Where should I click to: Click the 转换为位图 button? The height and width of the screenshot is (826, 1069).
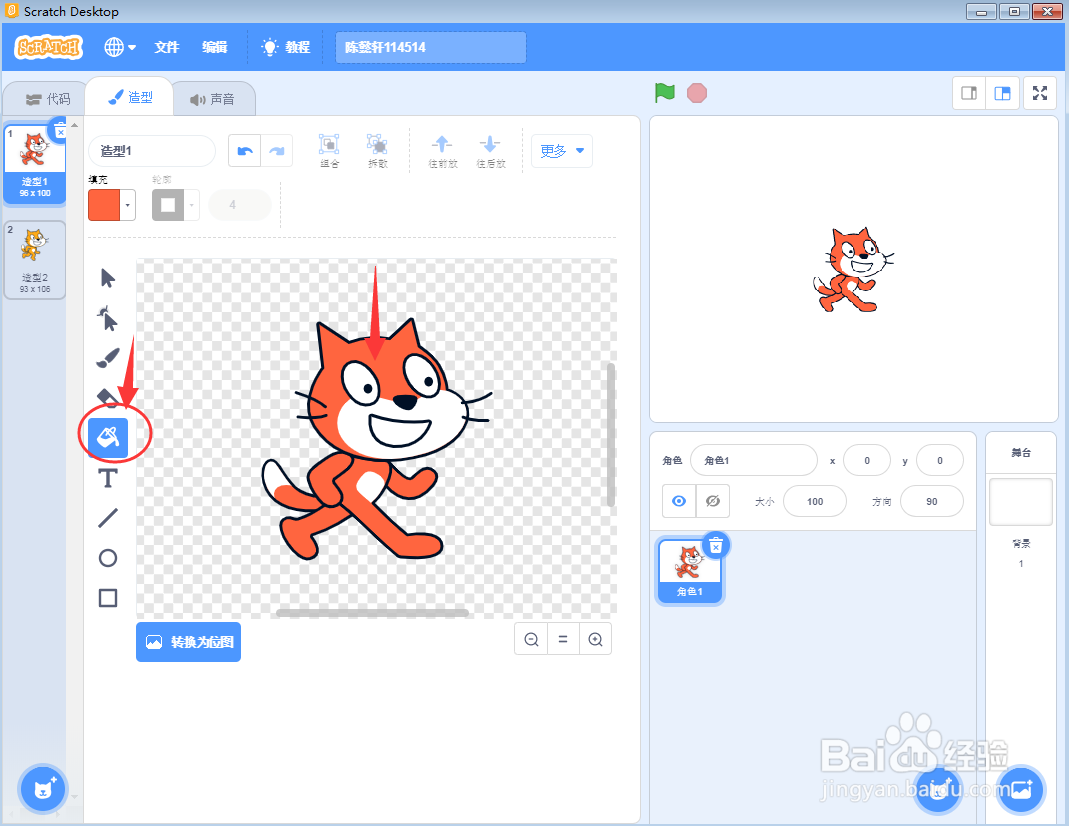[188, 642]
